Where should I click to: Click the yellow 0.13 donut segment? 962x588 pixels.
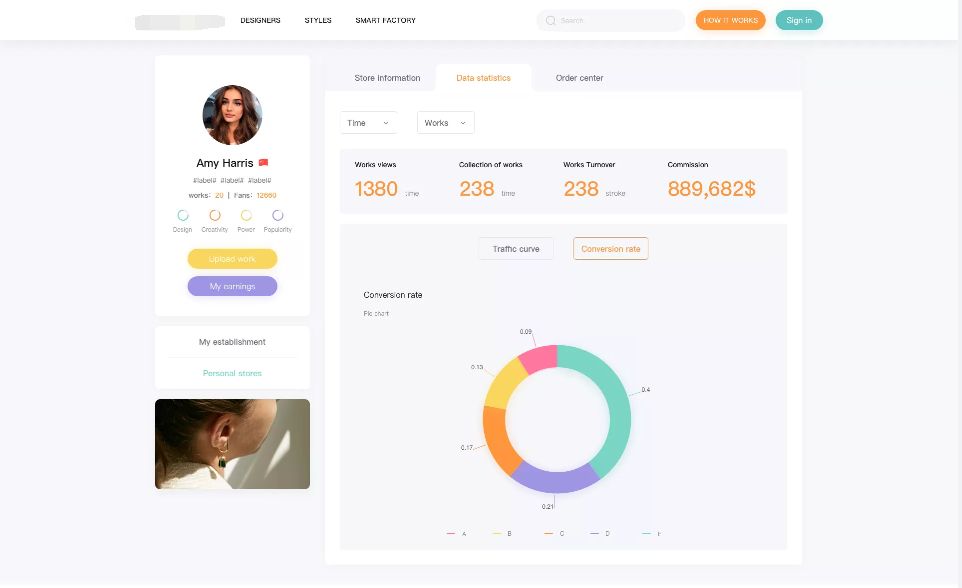[504, 384]
